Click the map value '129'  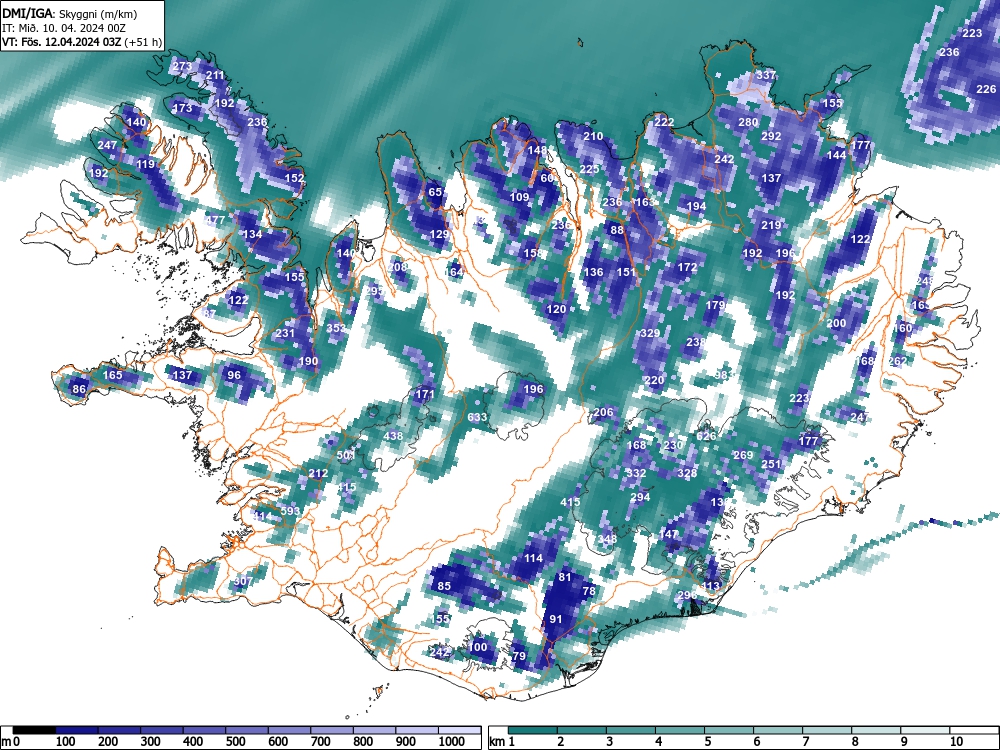439,234
